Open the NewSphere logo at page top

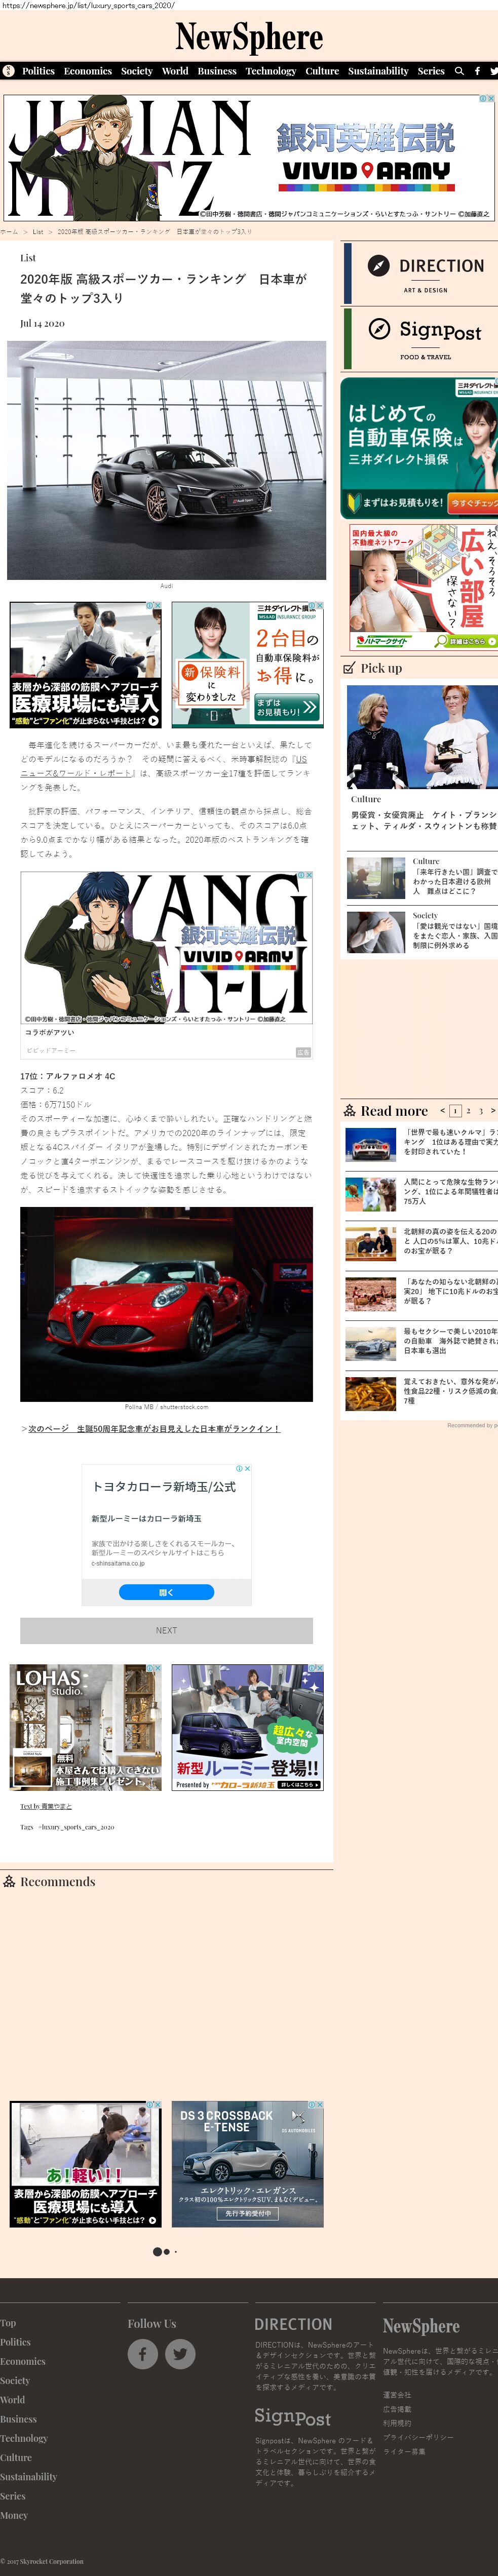tap(249, 37)
